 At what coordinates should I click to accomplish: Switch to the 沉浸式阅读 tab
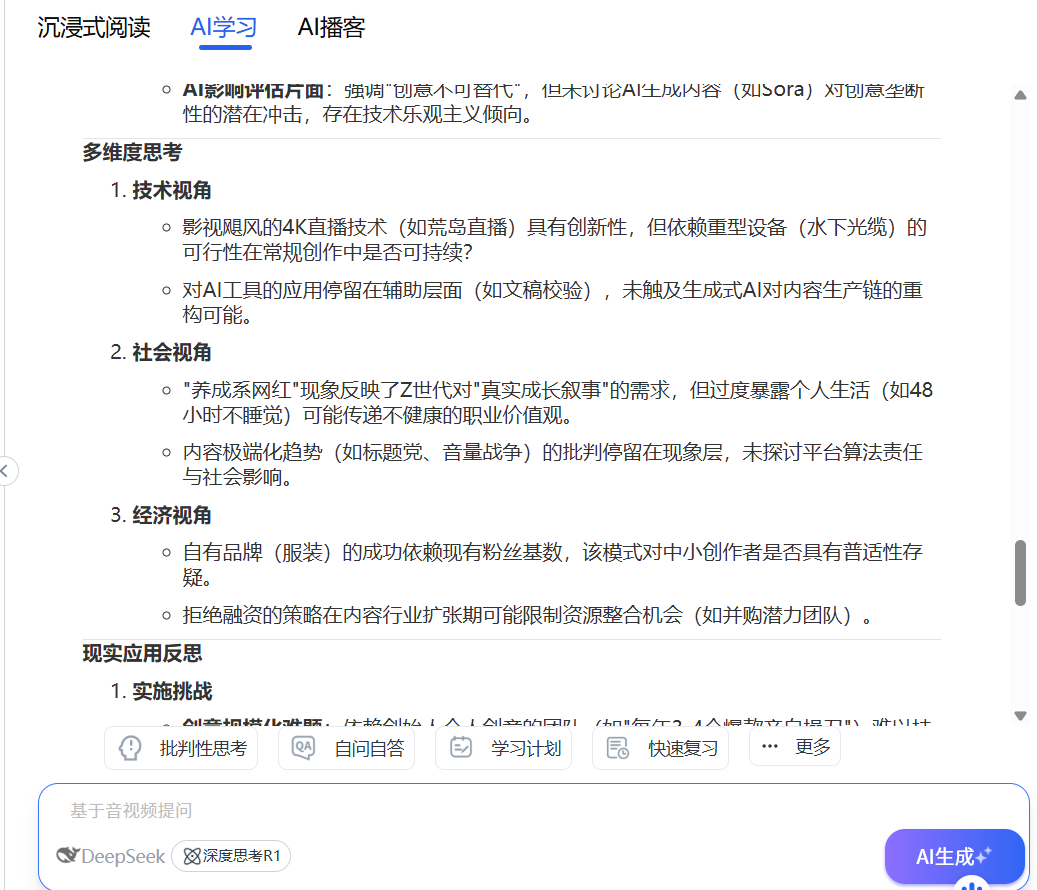click(94, 28)
